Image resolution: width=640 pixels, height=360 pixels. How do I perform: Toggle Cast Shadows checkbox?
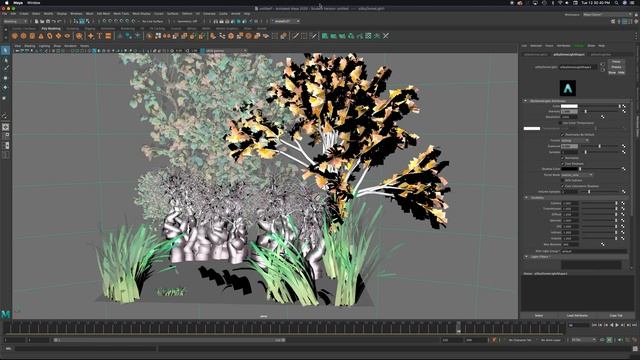point(563,164)
